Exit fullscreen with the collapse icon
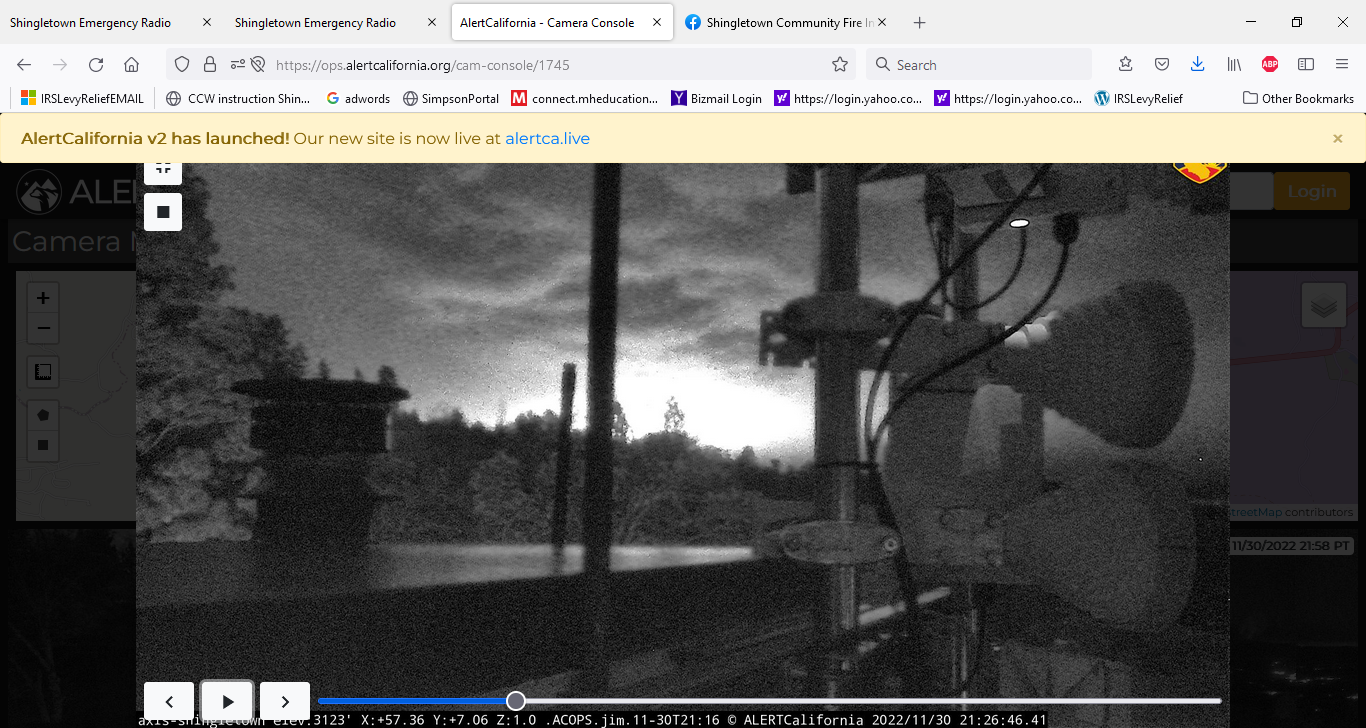Image resolution: width=1366 pixels, height=728 pixels. (x=163, y=170)
